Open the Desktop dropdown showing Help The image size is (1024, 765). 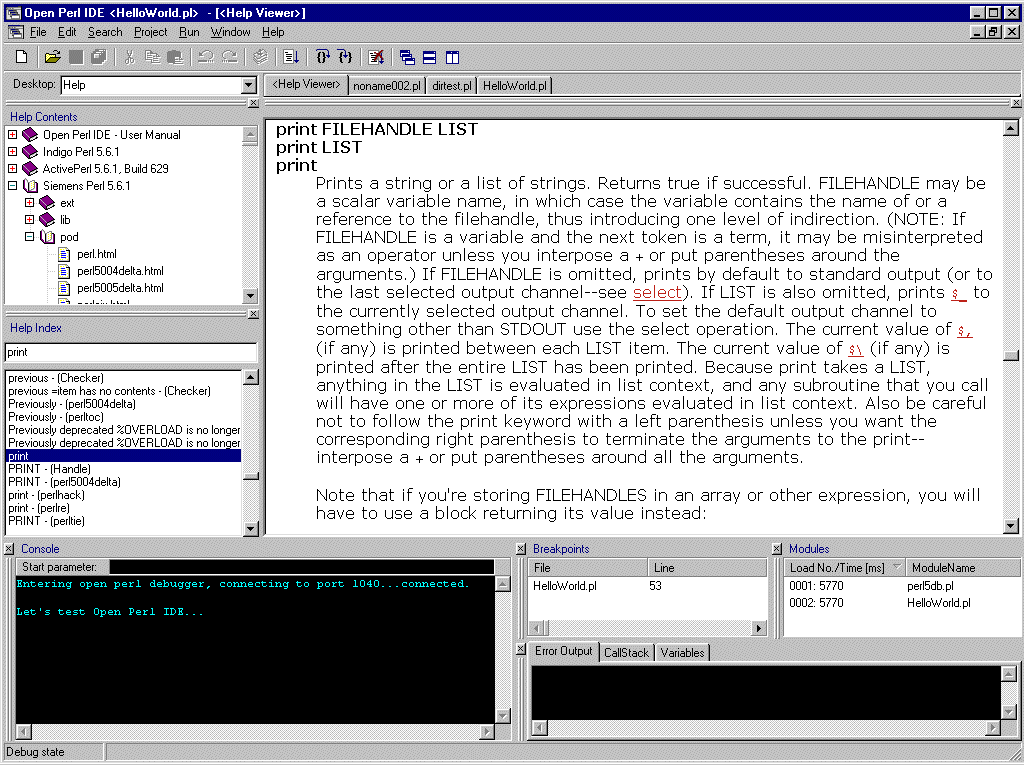249,86
